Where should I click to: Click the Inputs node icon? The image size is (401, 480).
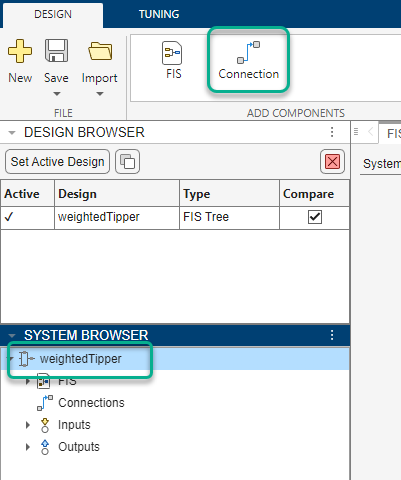(x=45, y=425)
